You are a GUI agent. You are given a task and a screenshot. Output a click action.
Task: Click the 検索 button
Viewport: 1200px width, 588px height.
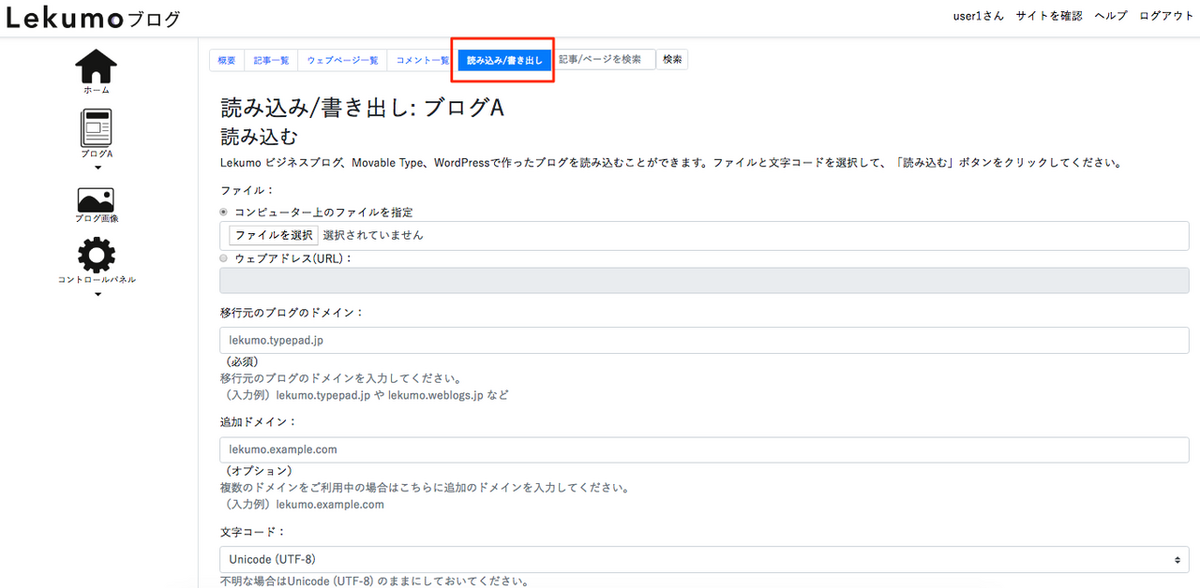673,60
